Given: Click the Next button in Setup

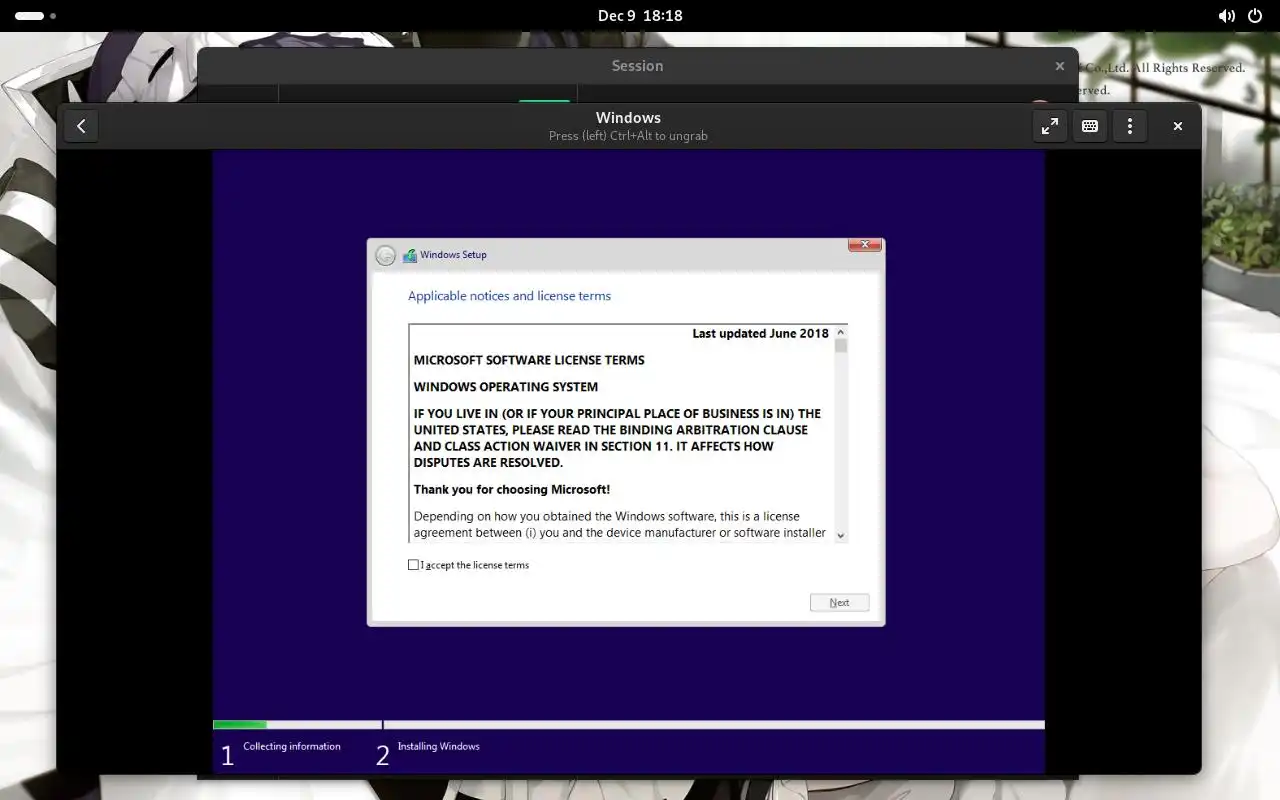Looking at the screenshot, I should click(839, 602).
